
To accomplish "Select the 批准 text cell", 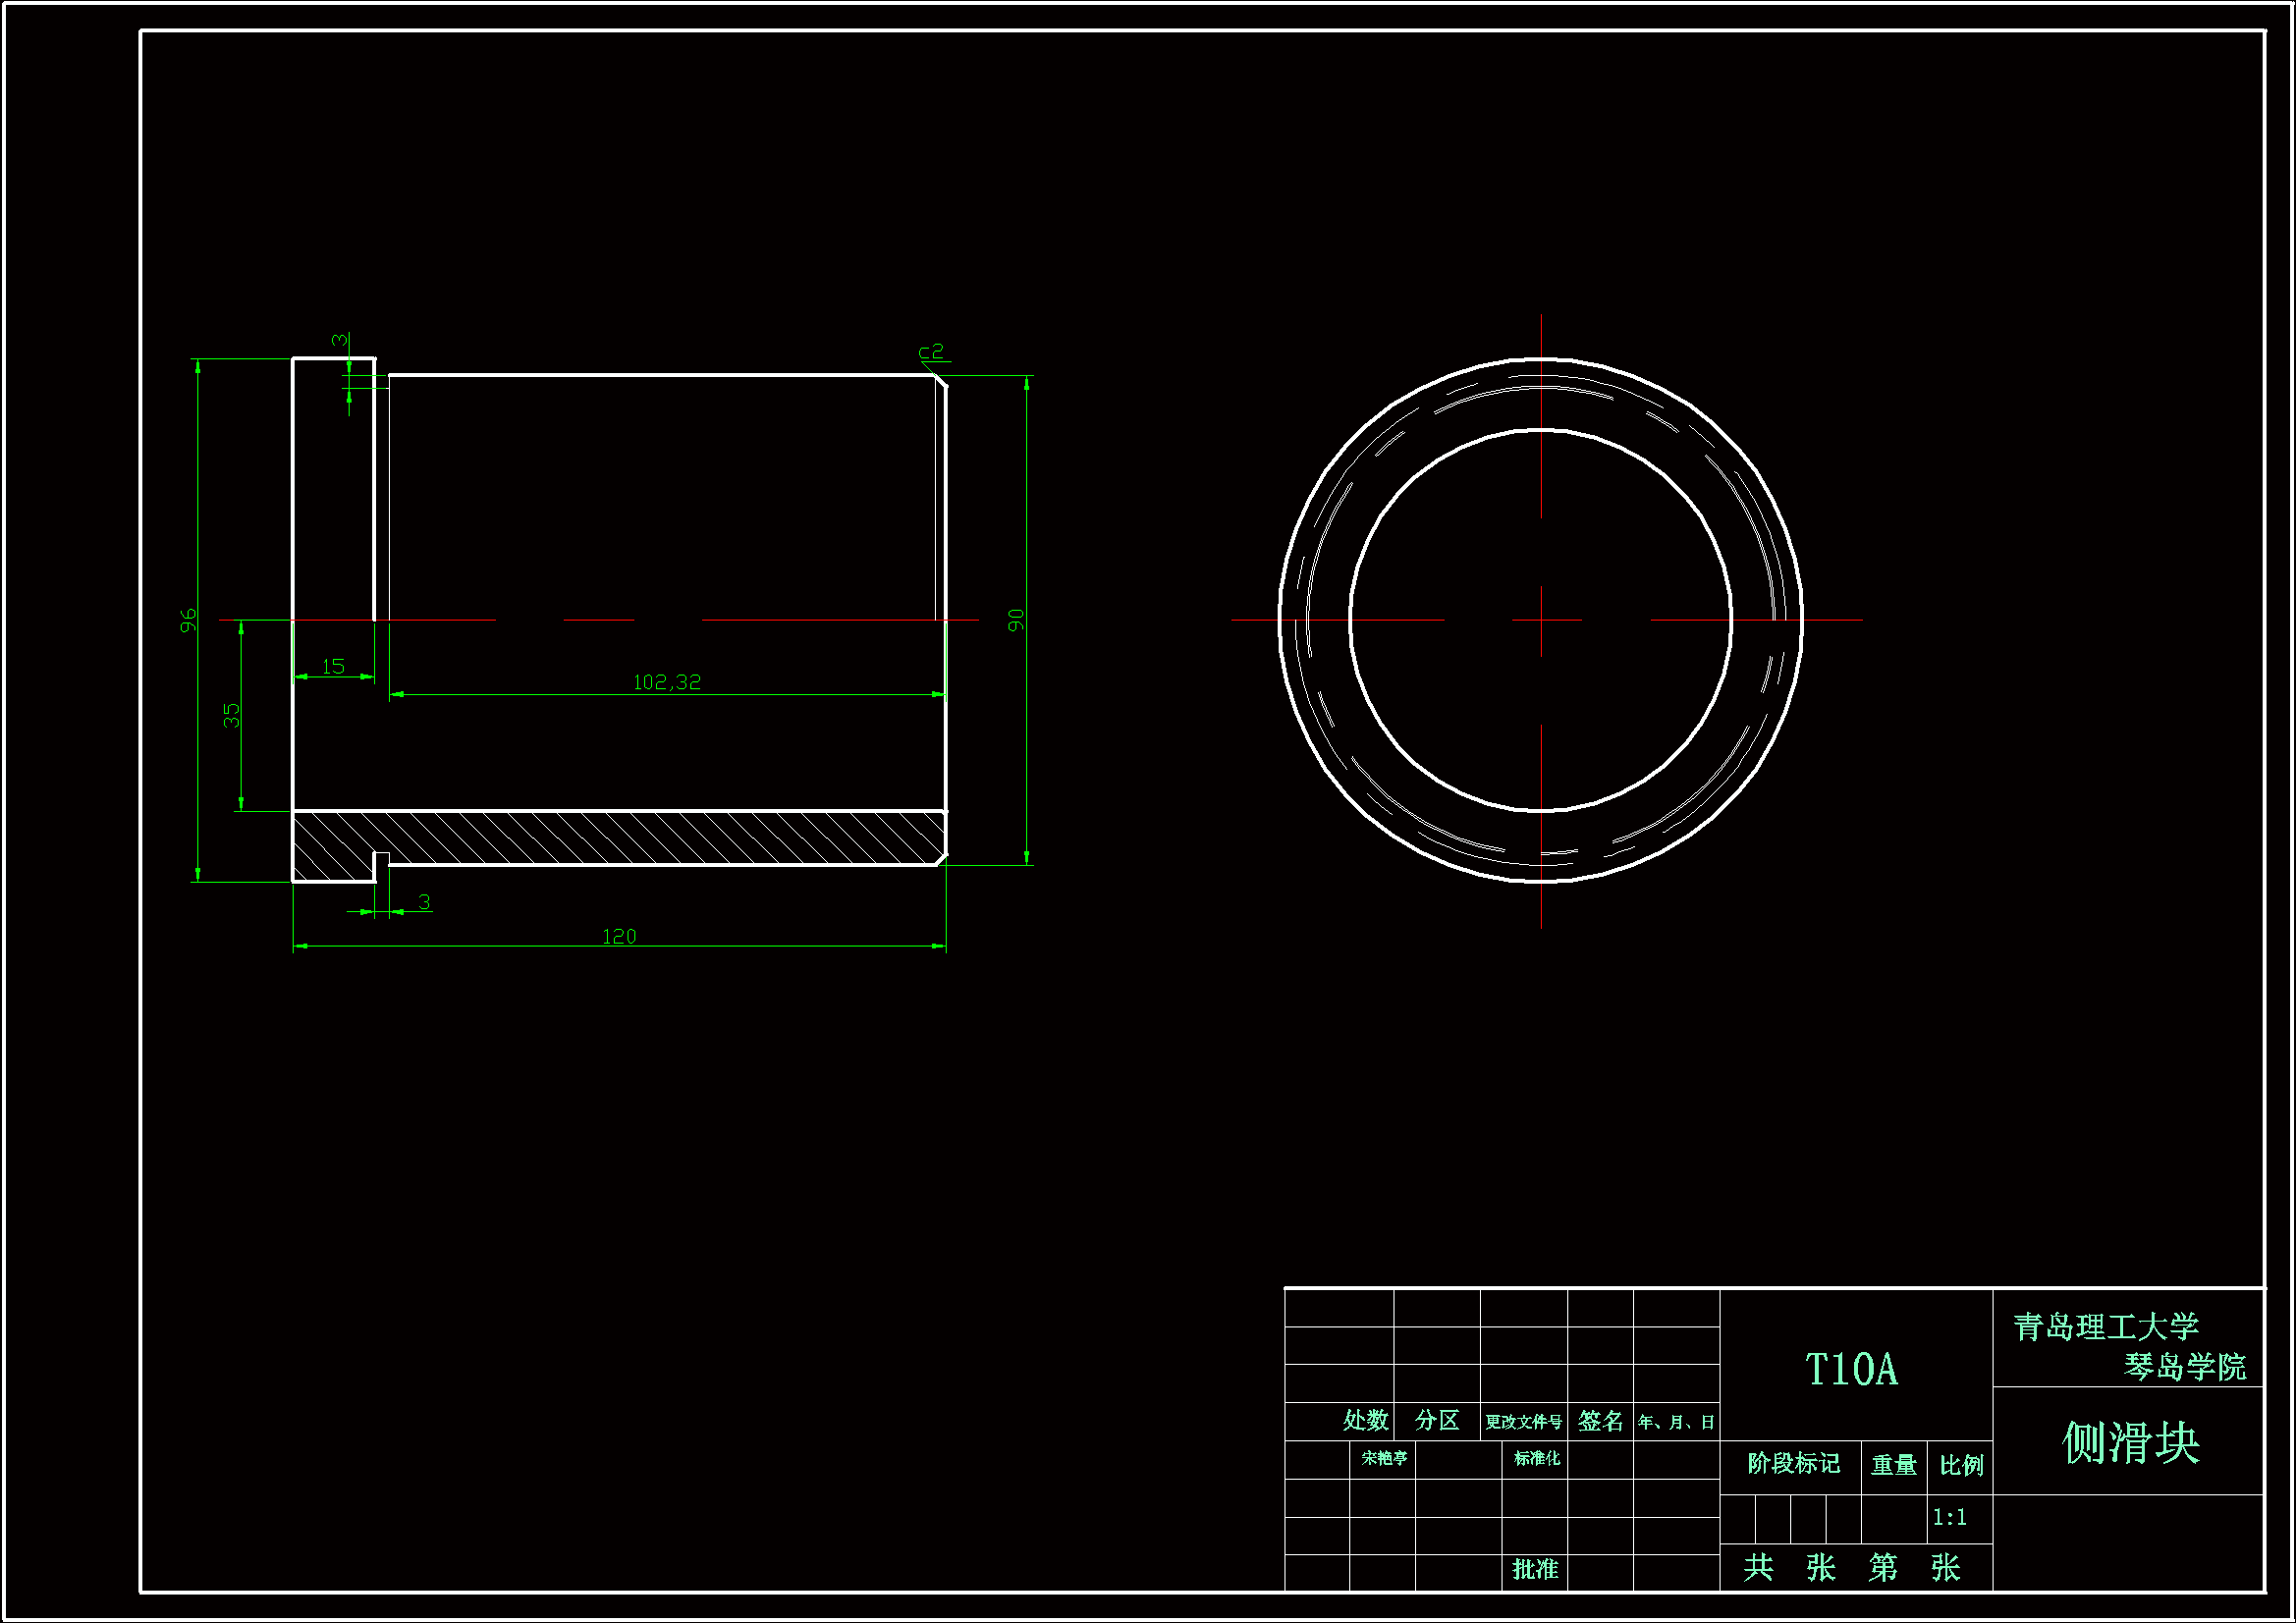I will click(1535, 1569).
